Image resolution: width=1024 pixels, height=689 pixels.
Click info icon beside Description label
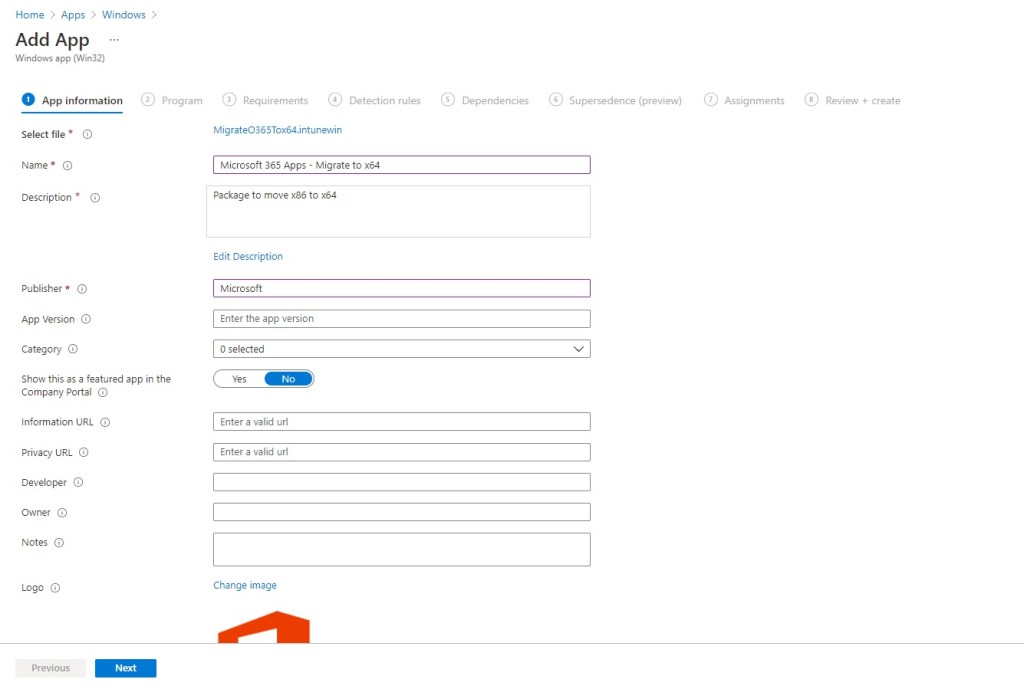[x=95, y=198]
